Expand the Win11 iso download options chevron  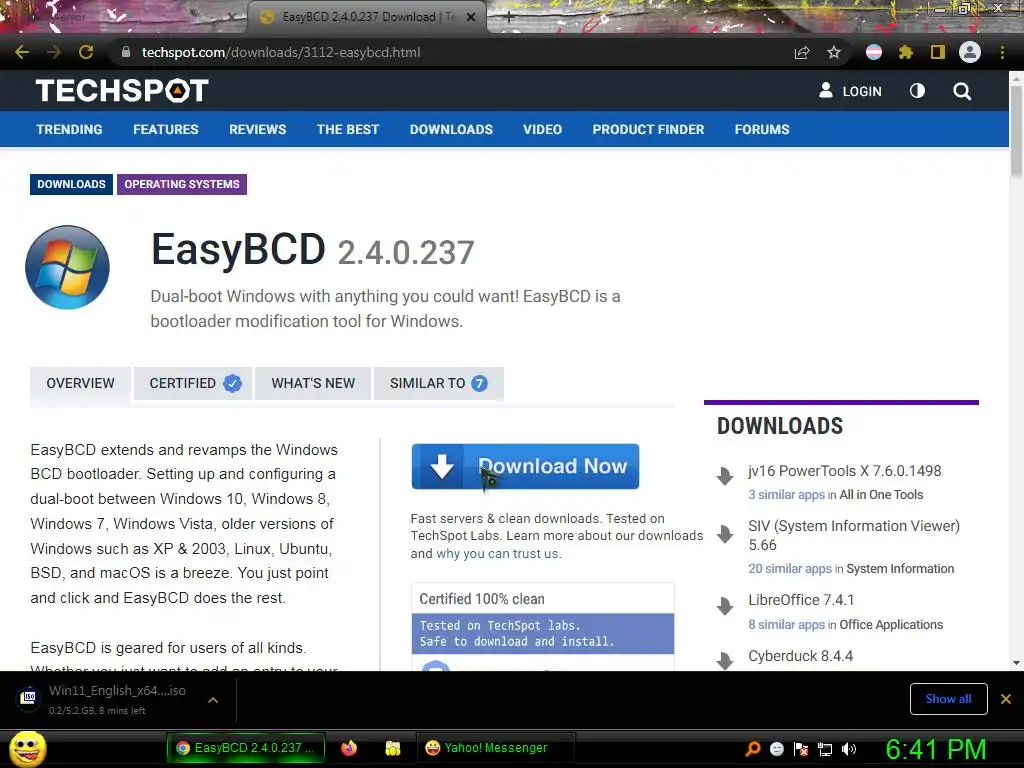213,700
